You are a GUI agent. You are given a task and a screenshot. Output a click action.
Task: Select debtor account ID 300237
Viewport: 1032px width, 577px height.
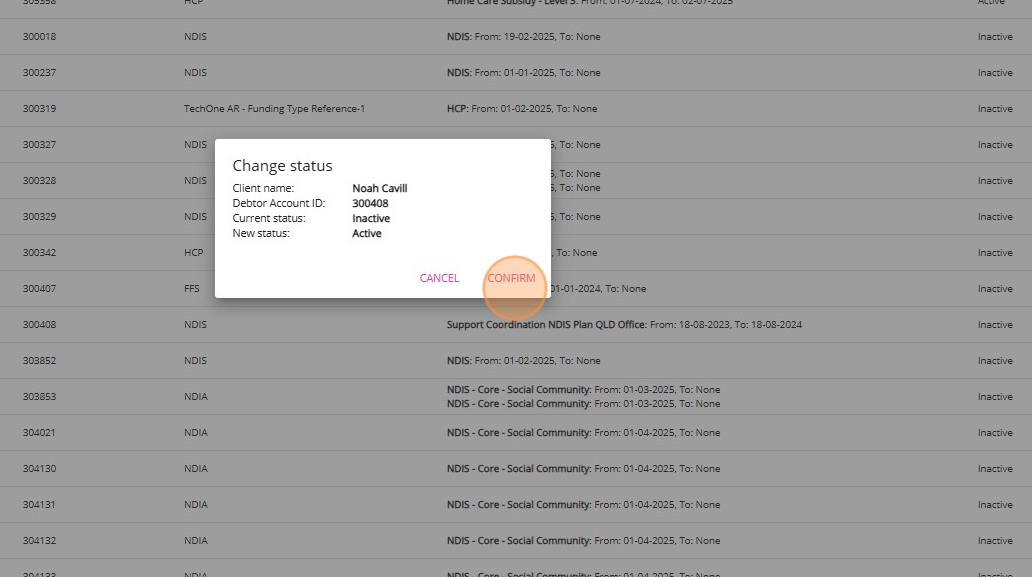[x=39, y=73]
